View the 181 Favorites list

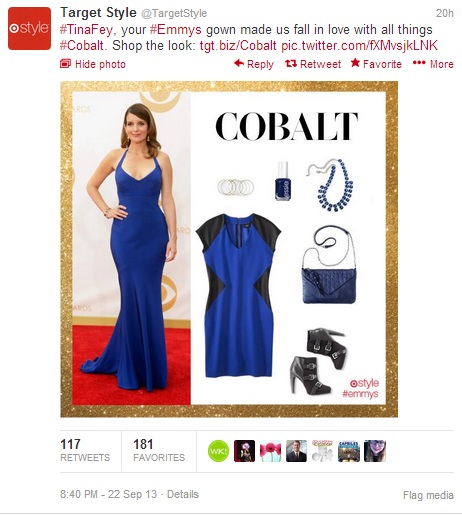point(159,450)
